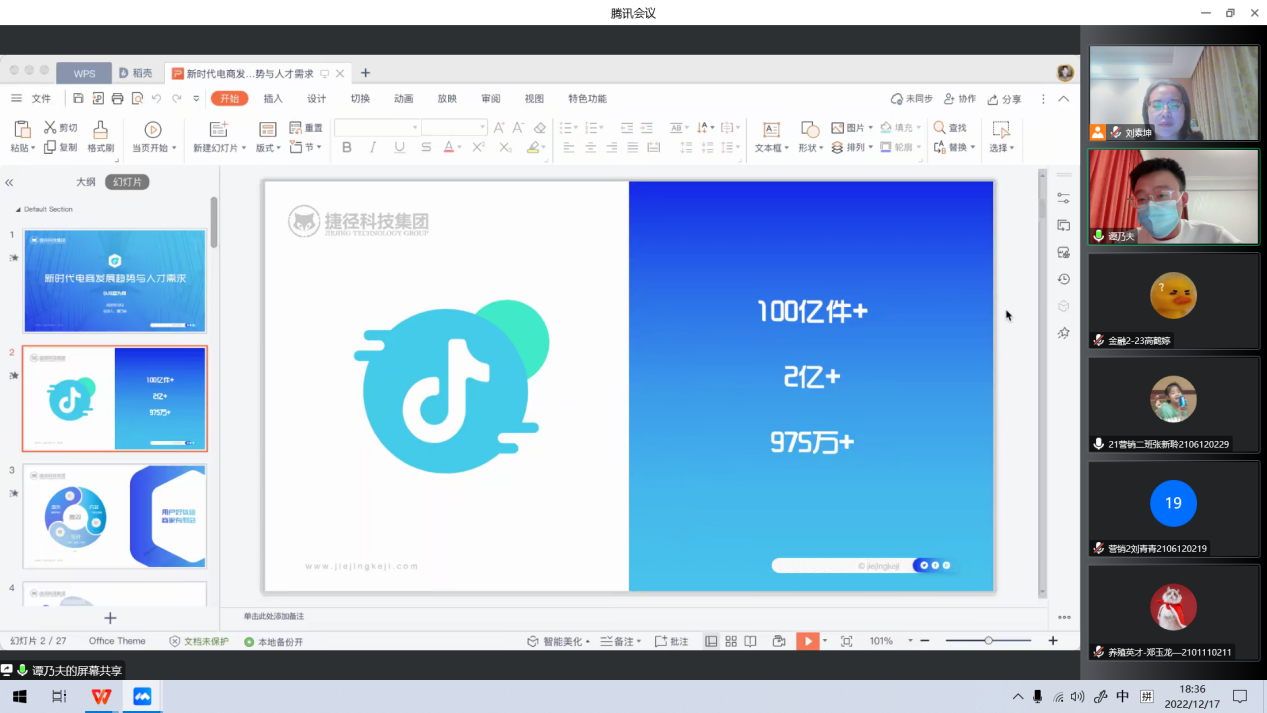Expand the Shapes (形状) dropdown
This screenshot has width=1267, height=713.
809,148
